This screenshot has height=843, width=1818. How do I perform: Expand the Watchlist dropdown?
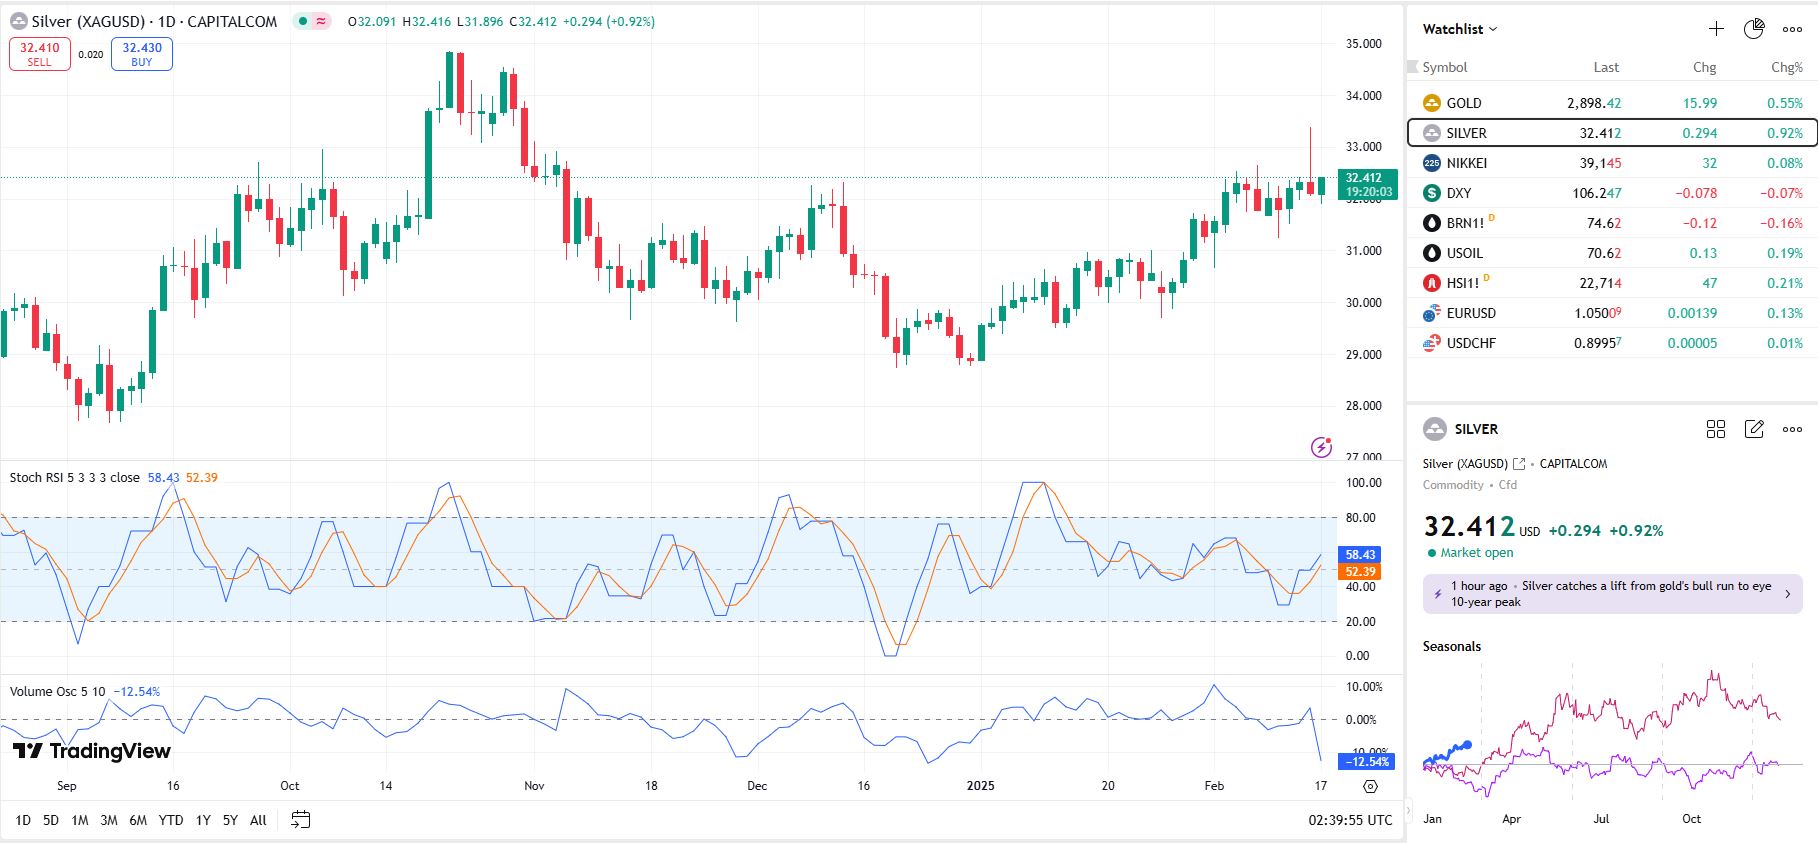(1460, 29)
